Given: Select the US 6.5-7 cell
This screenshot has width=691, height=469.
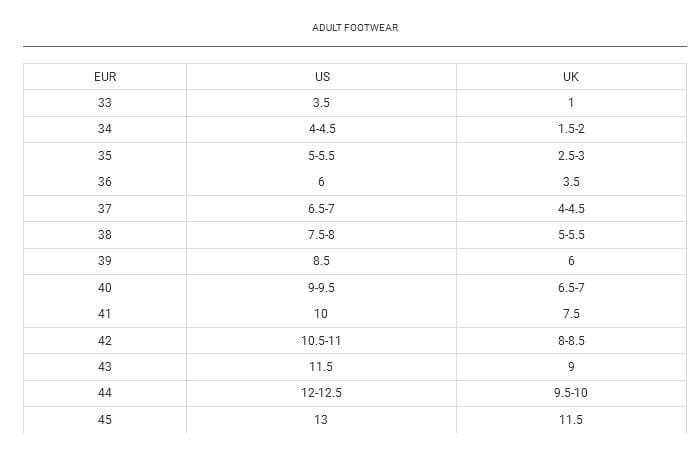Looking at the screenshot, I should pyautogui.click(x=321, y=209).
